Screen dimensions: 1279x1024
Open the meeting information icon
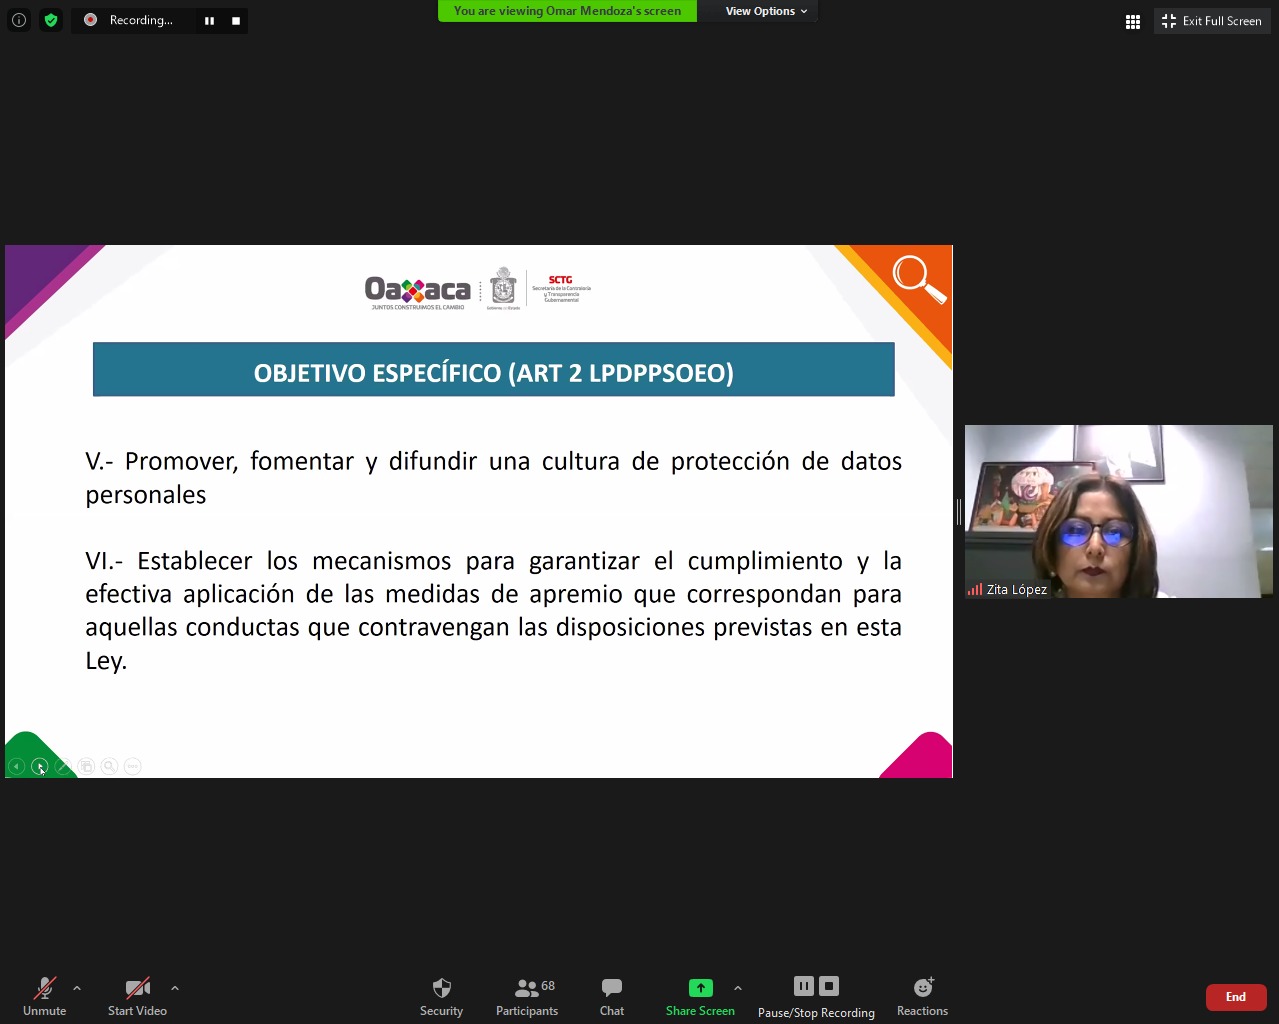click(x=19, y=20)
